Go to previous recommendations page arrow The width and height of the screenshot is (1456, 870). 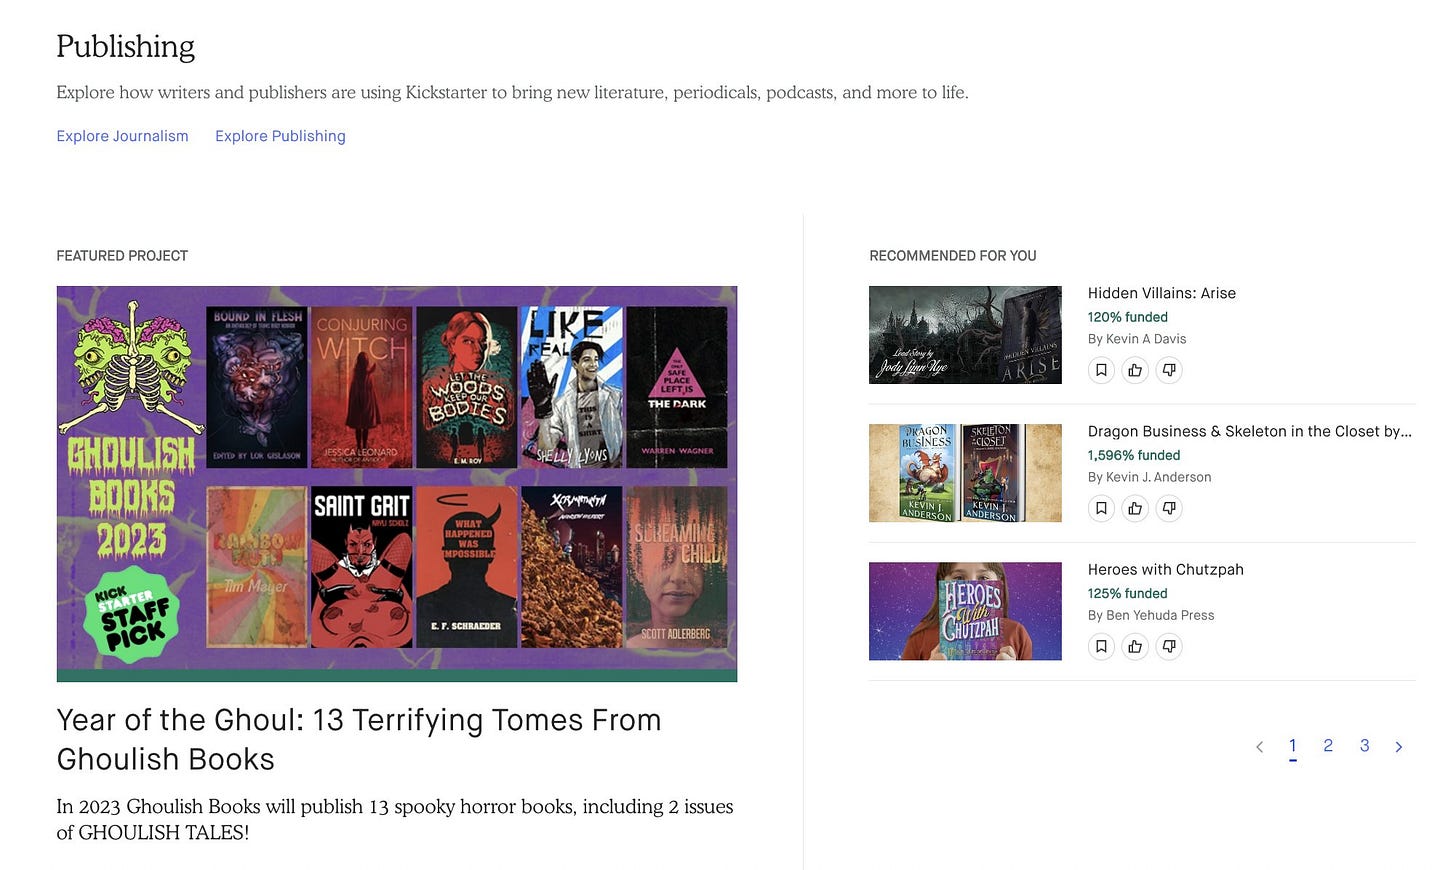tap(1259, 746)
